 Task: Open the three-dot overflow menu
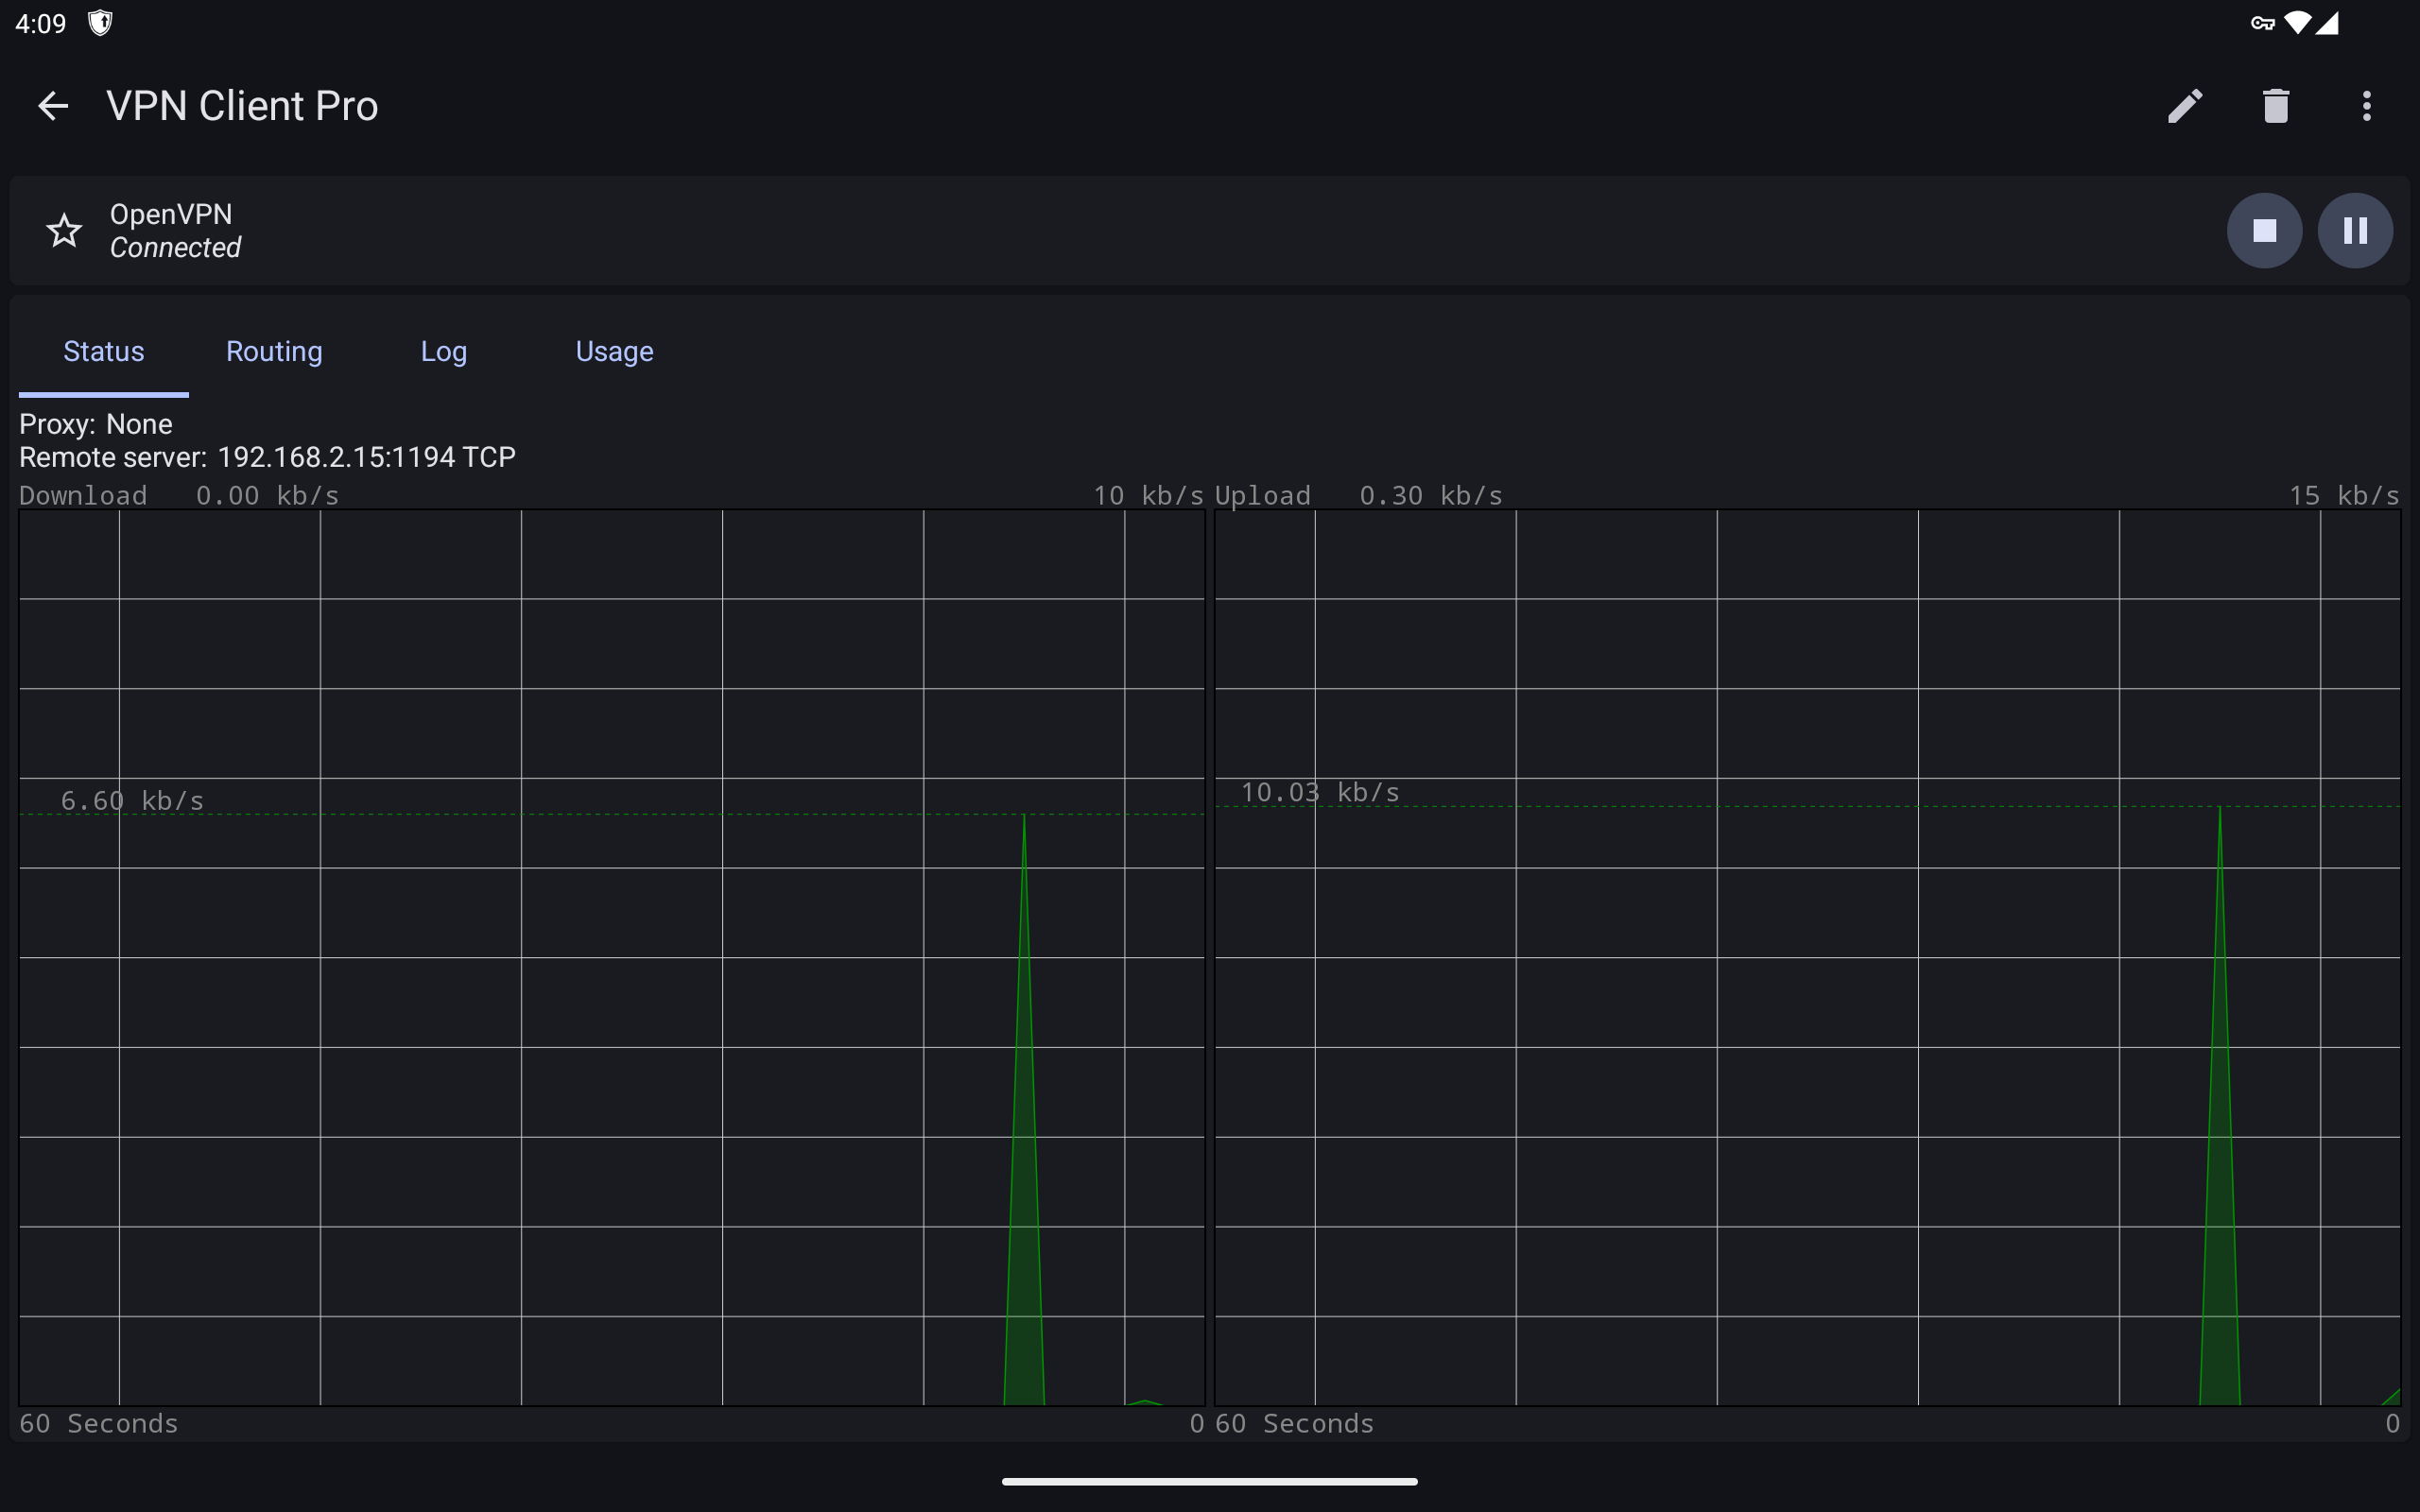(x=2366, y=106)
